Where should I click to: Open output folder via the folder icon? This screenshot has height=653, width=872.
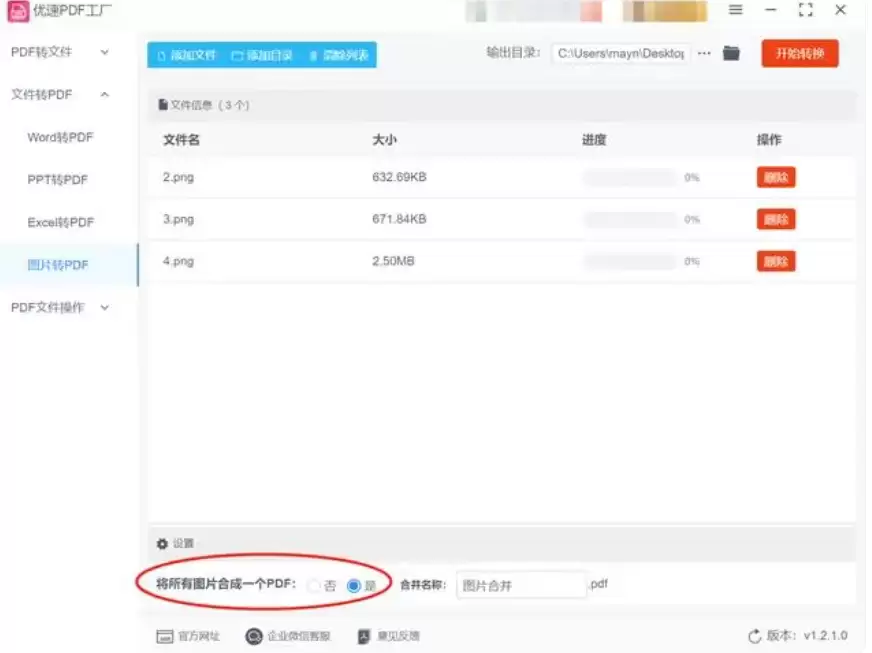click(x=731, y=54)
